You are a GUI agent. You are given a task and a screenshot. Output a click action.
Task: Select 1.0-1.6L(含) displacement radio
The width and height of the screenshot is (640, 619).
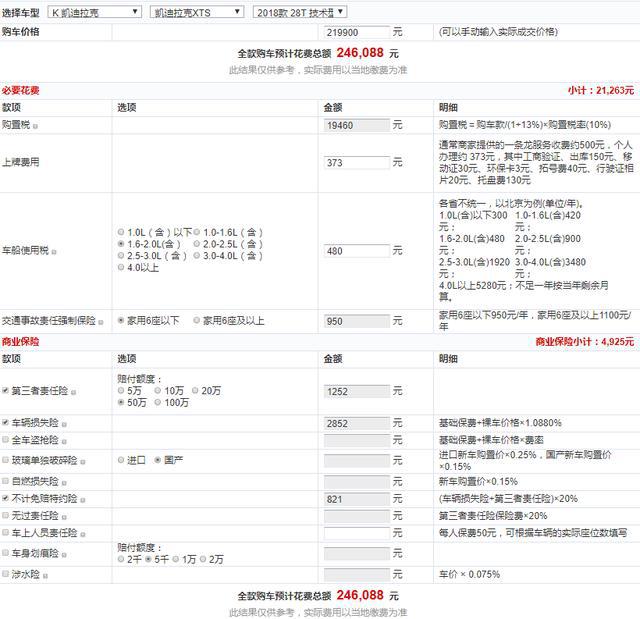tap(197, 232)
